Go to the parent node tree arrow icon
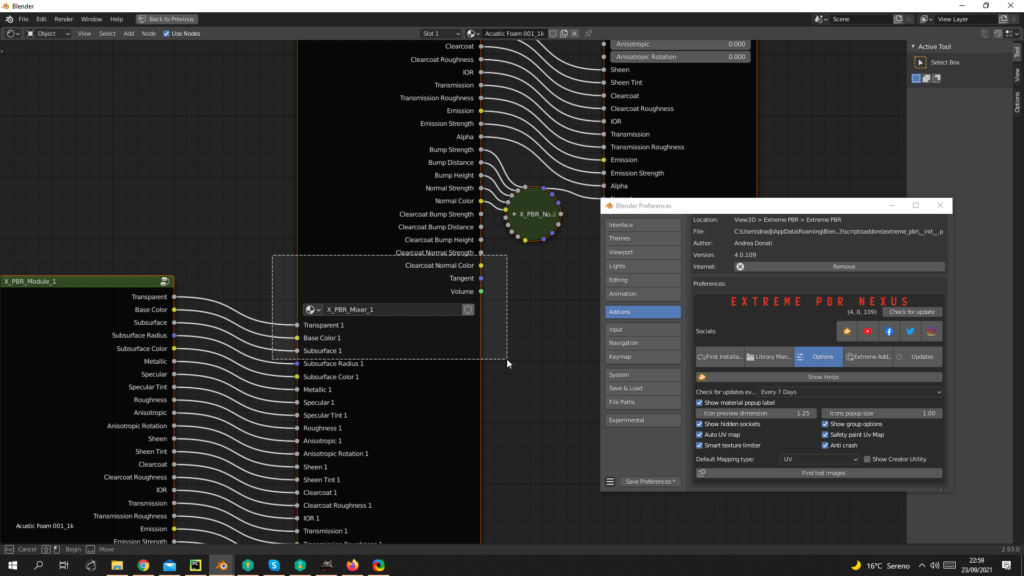Image resolution: width=1024 pixels, height=576 pixels. point(985,33)
